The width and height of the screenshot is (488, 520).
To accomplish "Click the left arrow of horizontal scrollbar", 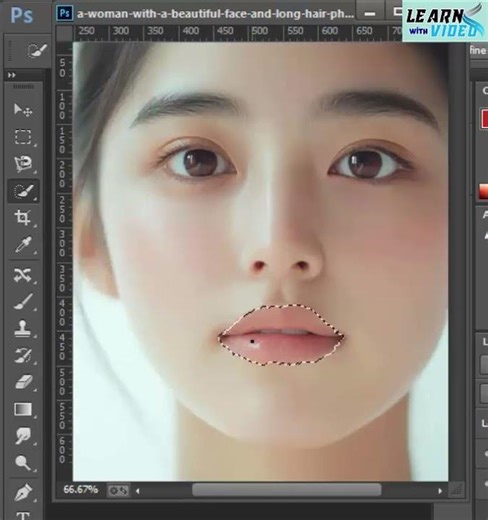I will pos(137,491).
